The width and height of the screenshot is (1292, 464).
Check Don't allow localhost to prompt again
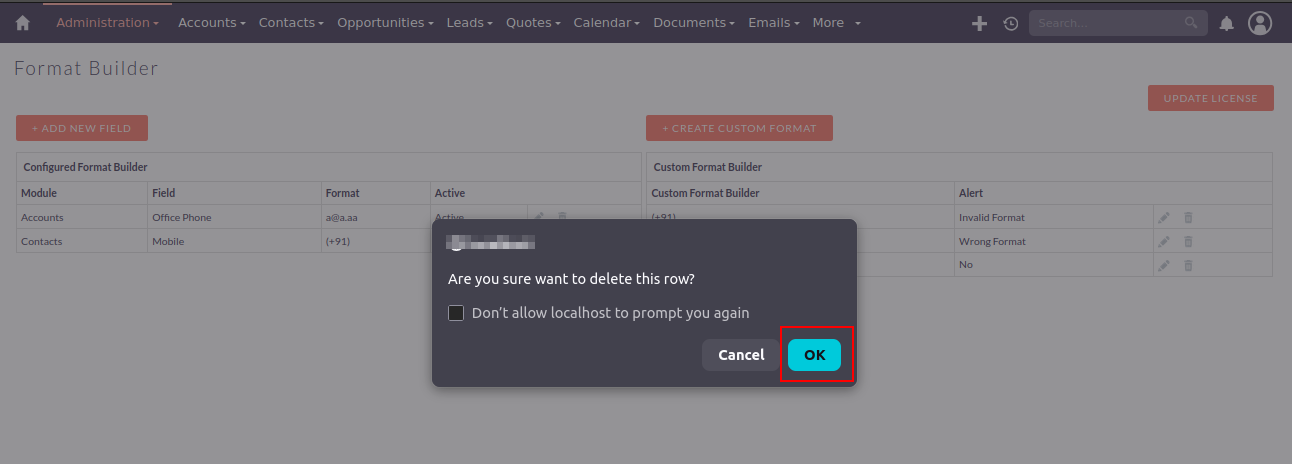(456, 313)
